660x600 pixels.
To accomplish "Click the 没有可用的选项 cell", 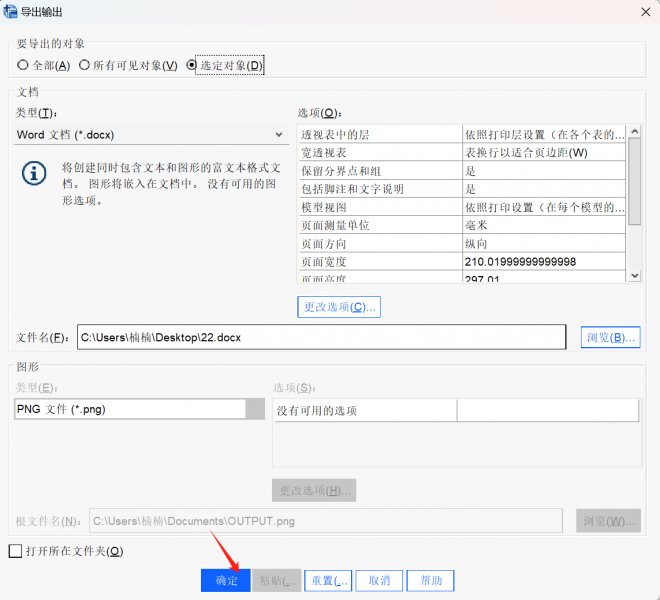I will coord(365,411).
